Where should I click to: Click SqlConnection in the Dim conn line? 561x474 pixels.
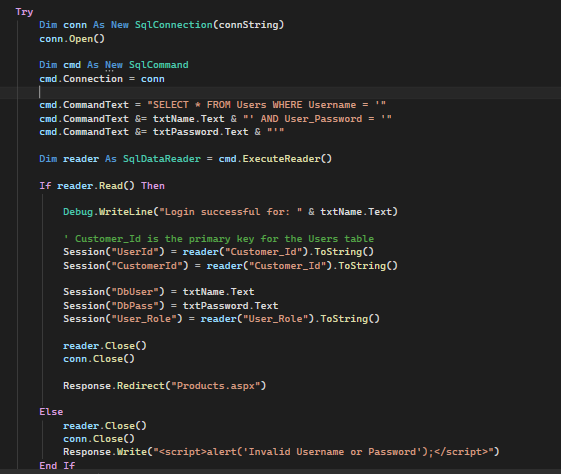click(x=174, y=25)
